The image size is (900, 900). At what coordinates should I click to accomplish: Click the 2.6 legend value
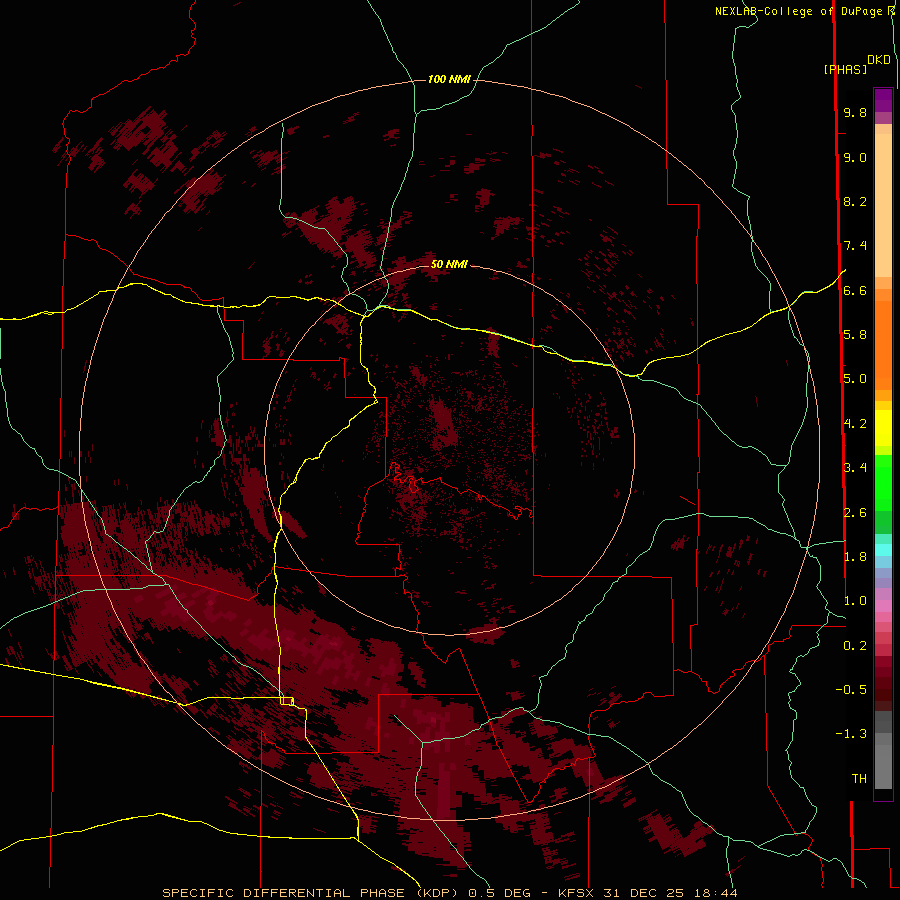855,513
